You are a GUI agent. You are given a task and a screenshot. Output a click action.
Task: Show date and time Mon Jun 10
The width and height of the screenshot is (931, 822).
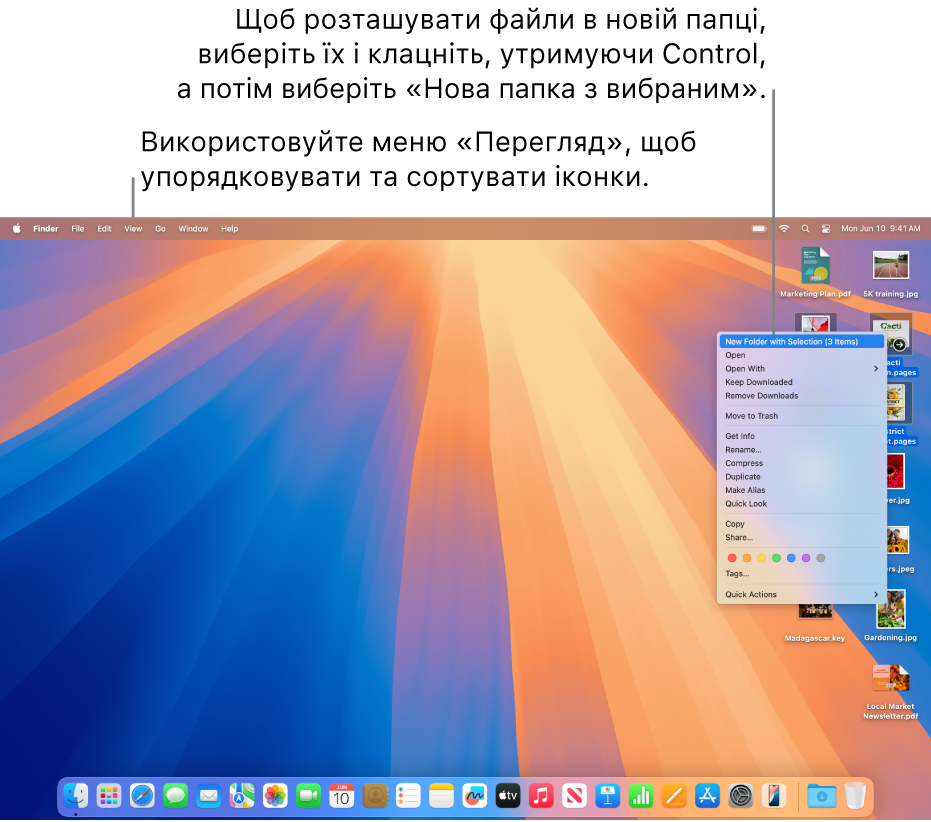click(881, 229)
